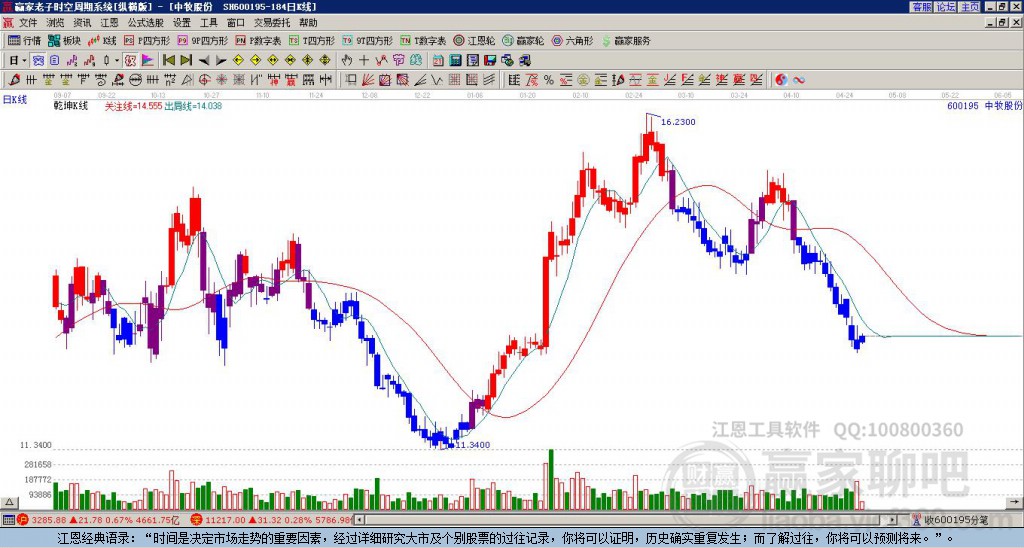The width and height of the screenshot is (1024, 548).
Task: Open the 行情 market quotes view
Action: [x=25, y=40]
